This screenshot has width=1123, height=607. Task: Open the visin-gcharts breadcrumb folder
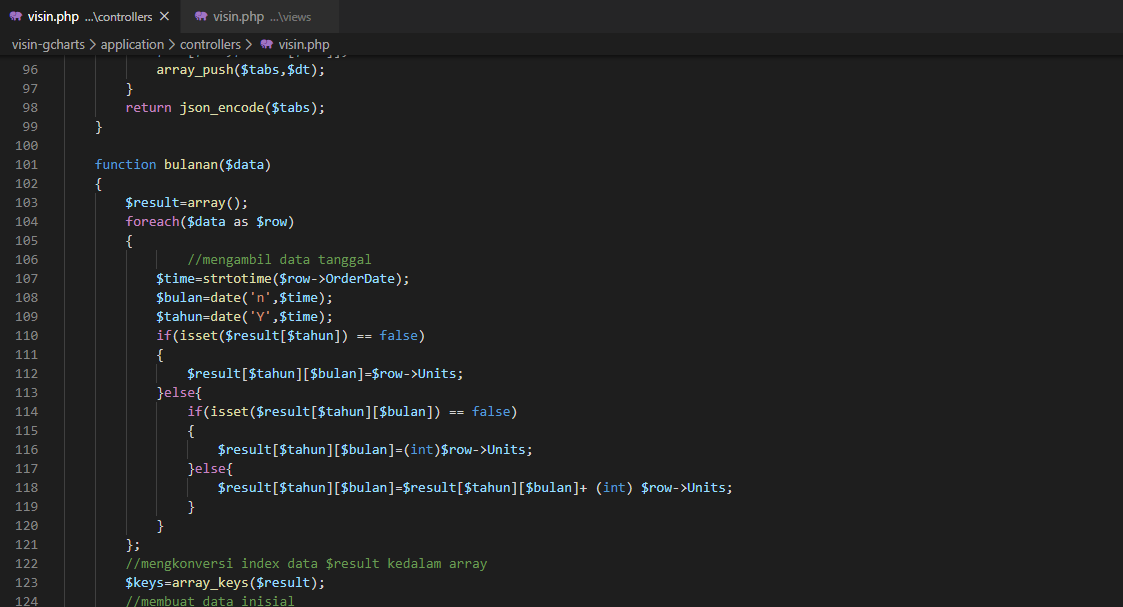click(48, 44)
